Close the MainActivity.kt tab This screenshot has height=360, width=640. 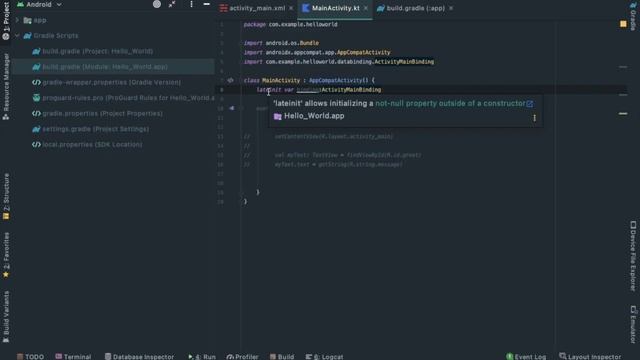(x=366, y=8)
